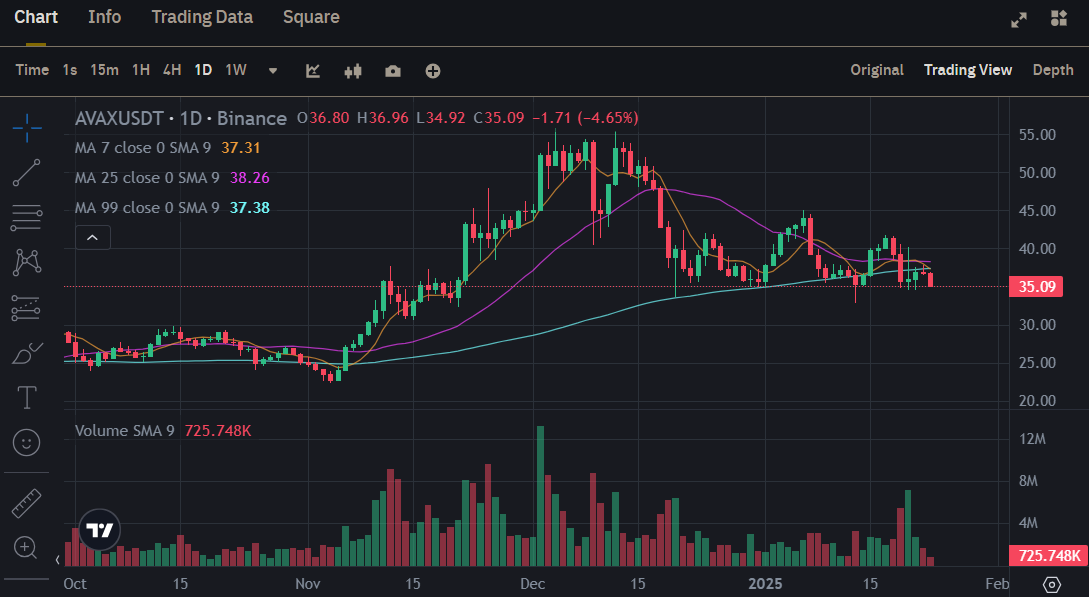
Task: Click the 37.38 MA 99 value
Action: (x=249, y=208)
